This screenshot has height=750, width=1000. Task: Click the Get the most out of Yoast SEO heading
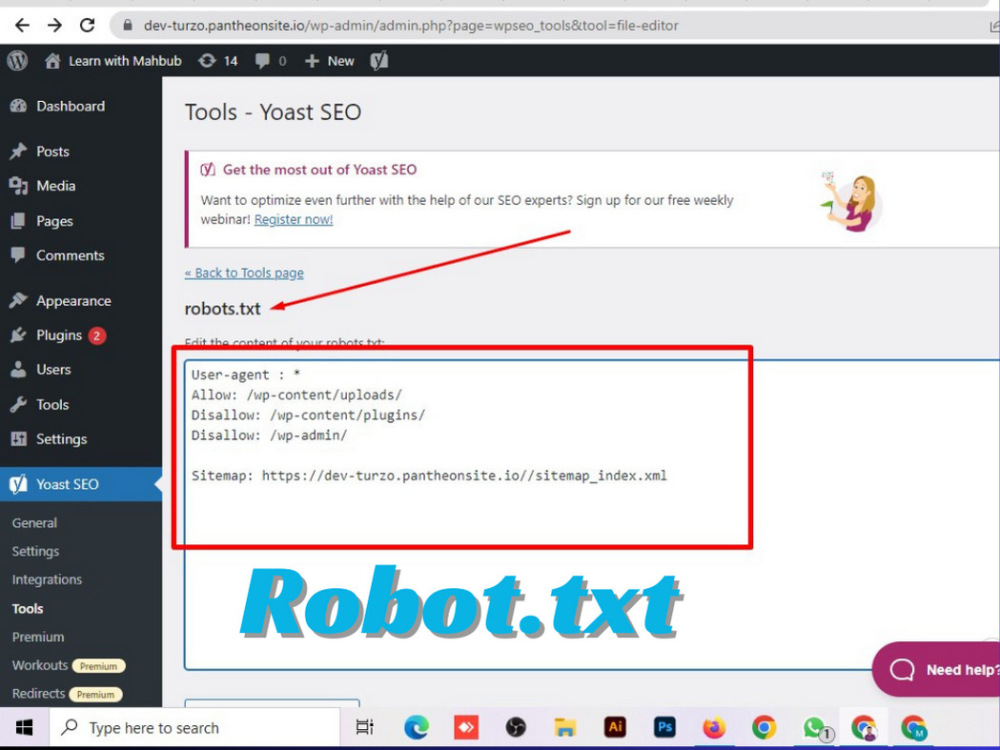click(x=320, y=170)
